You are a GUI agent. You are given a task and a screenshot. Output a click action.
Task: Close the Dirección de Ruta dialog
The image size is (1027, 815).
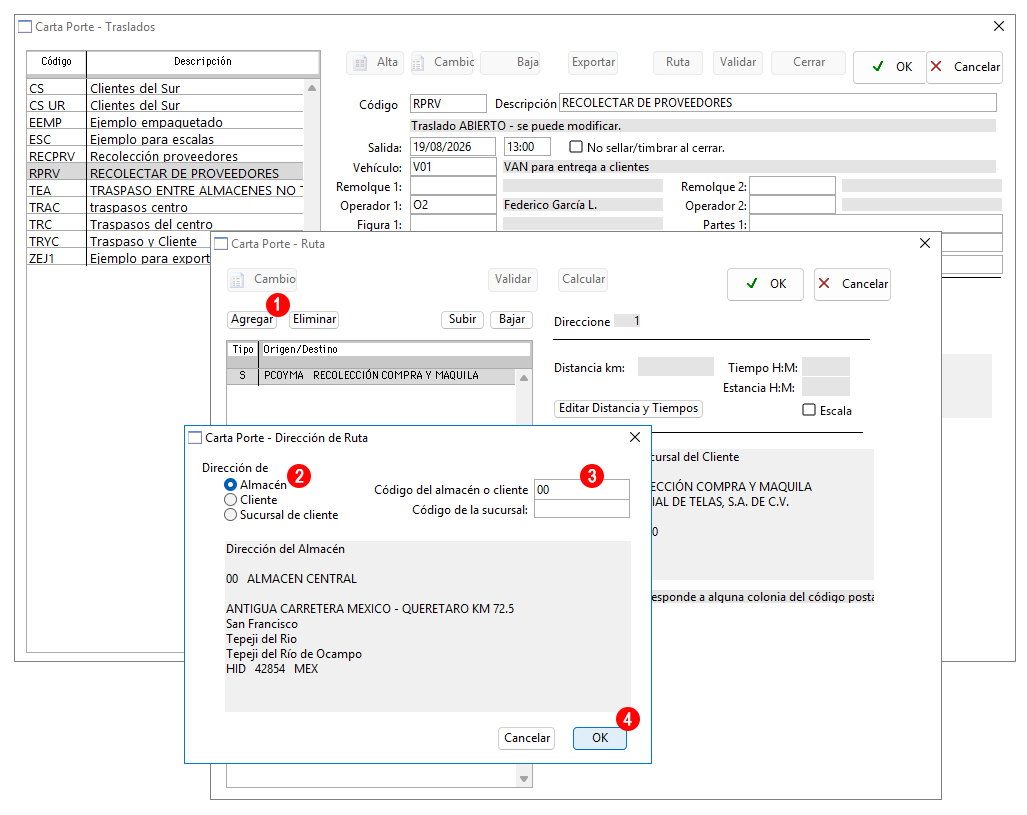(x=635, y=437)
